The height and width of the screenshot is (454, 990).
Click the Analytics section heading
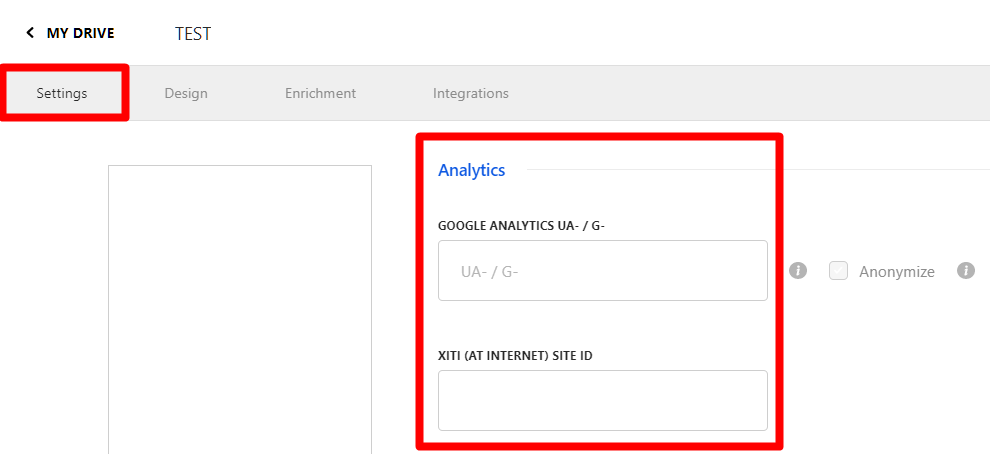point(471,170)
